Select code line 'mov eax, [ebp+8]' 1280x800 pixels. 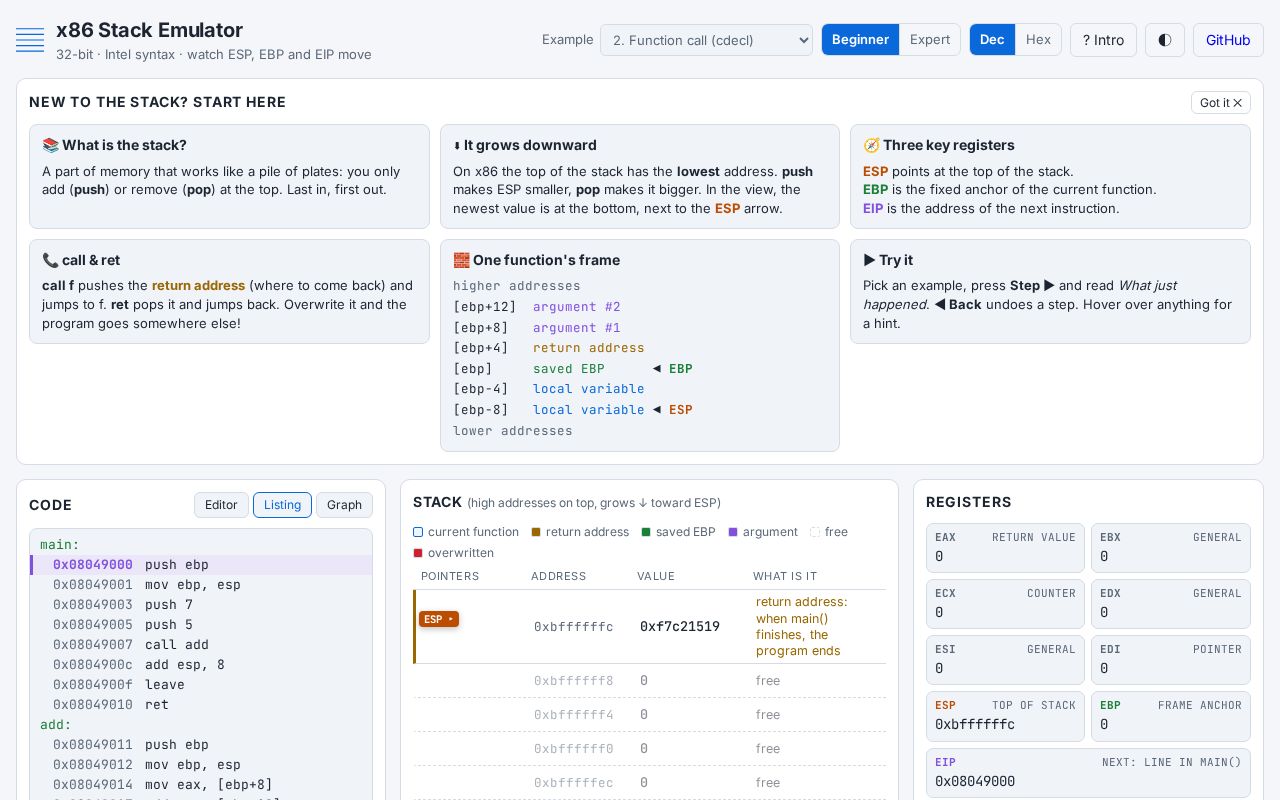[201, 785]
